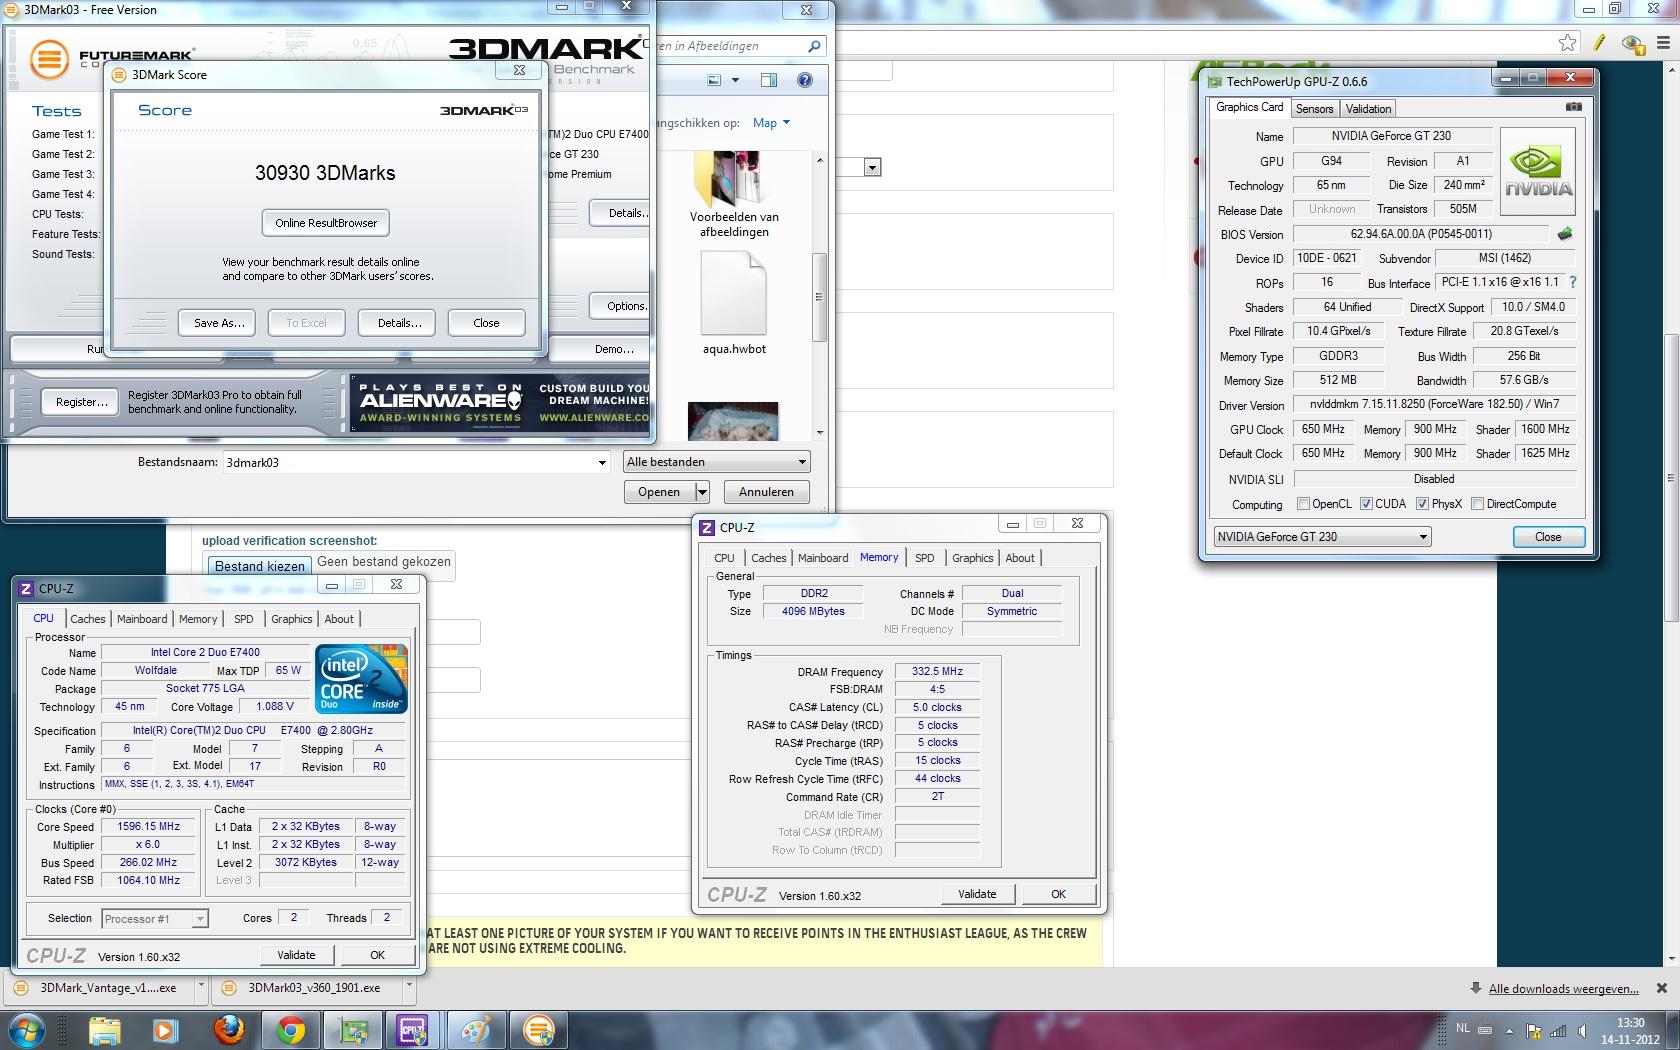Open 3DMark03_v360_1901.exe download options arrow
Screen dimensions: 1680x1050
coord(408,987)
